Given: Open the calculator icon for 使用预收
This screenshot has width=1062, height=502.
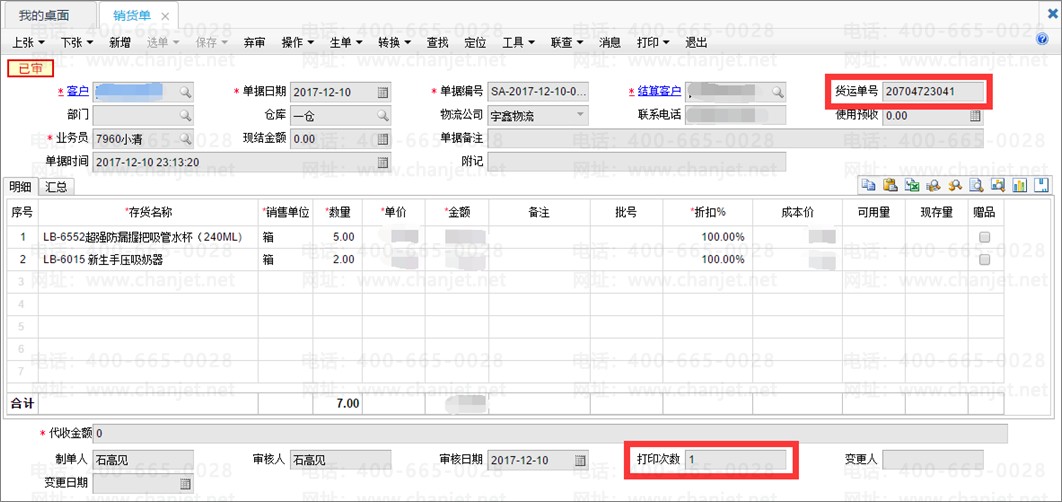Looking at the screenshot, I should click(x=975, y=115).
